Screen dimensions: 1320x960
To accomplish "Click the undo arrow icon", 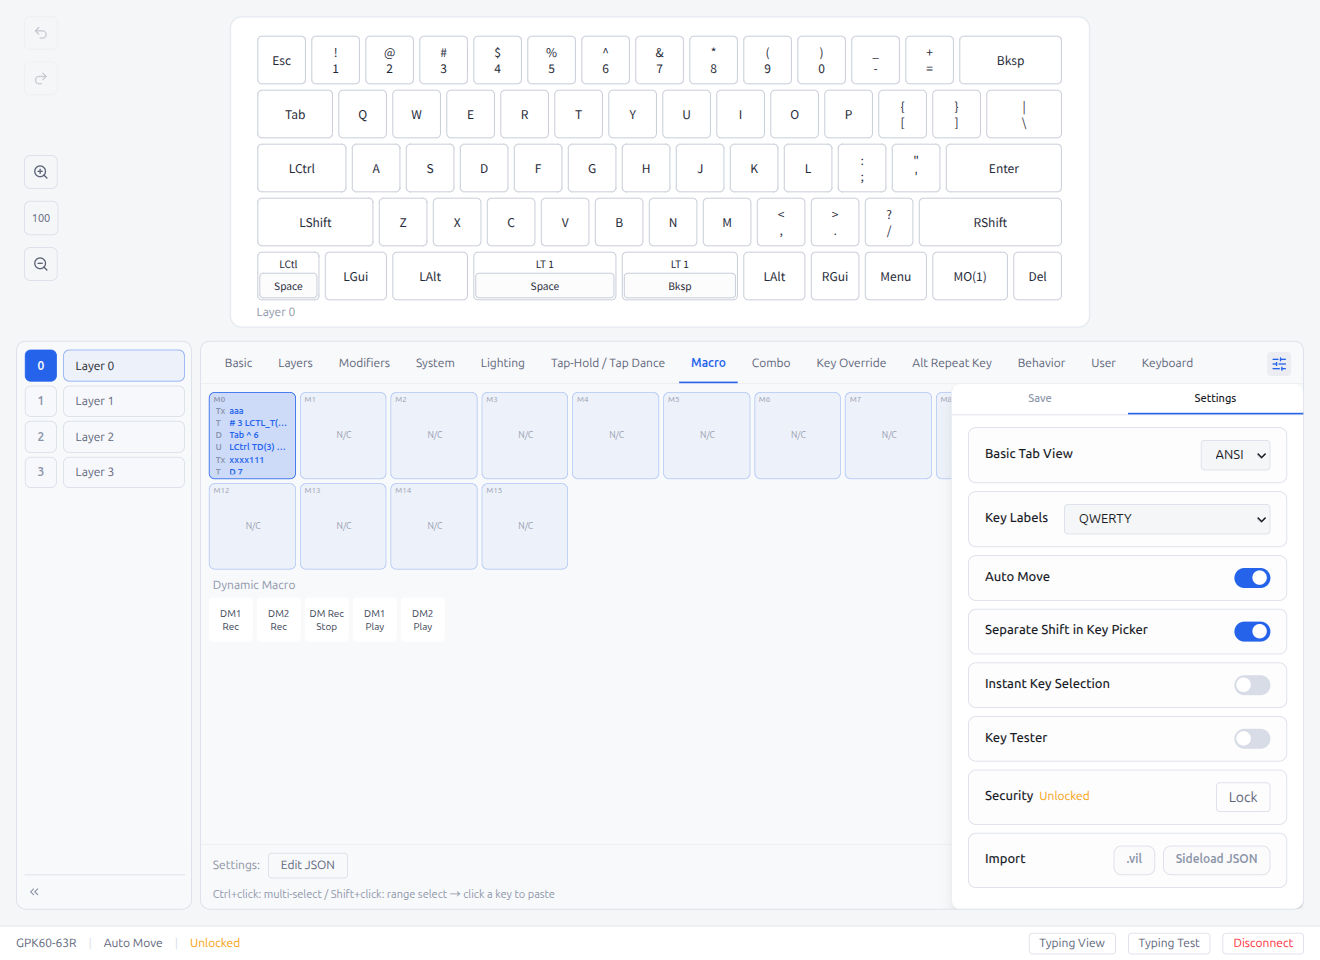I will click(40, 32).
